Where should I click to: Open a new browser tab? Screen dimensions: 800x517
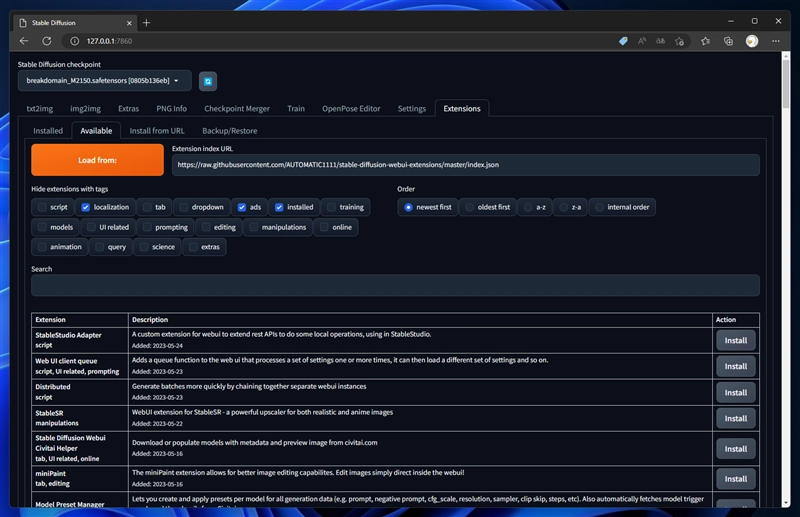(146, 22)
